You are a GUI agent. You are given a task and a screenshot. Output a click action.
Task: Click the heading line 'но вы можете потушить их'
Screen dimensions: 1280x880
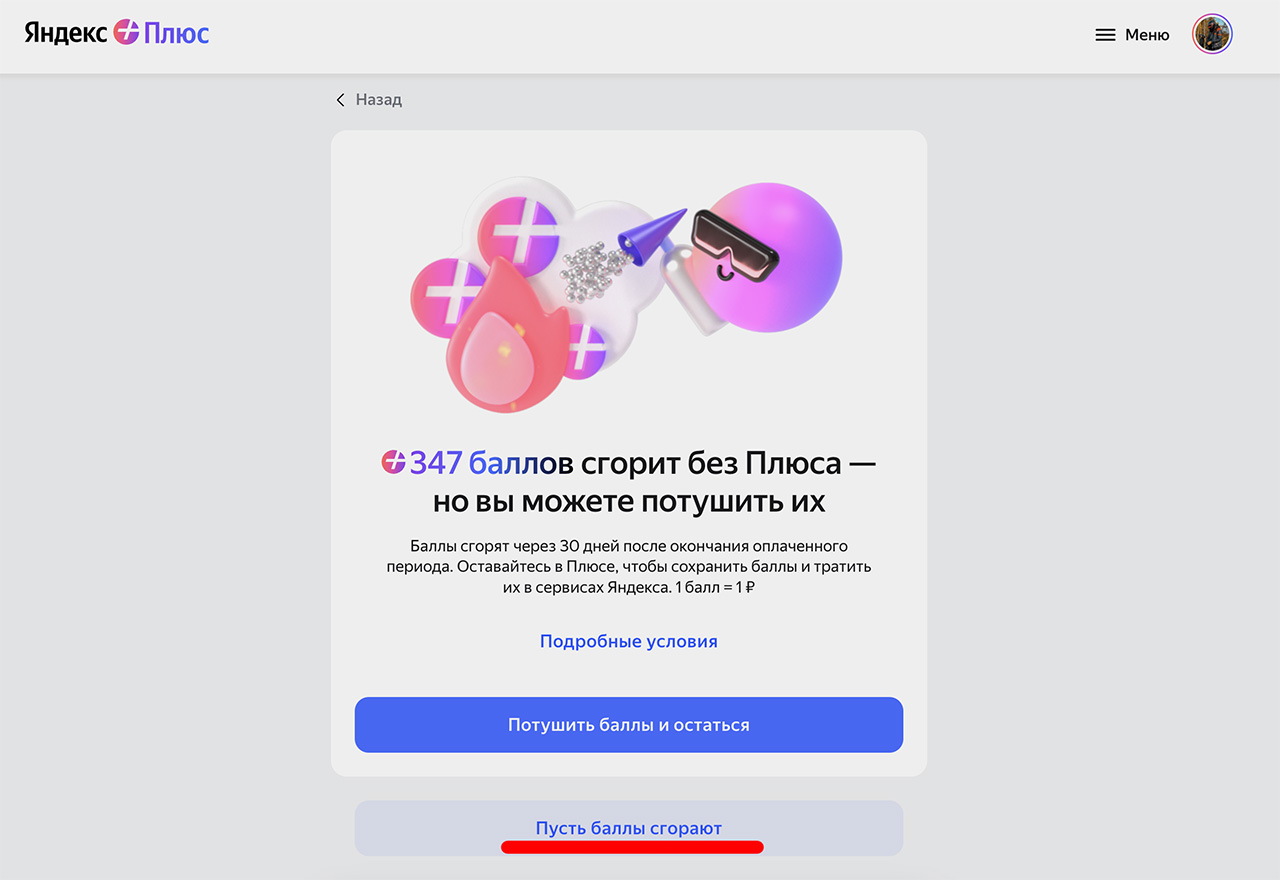click(x=628, y=501)
